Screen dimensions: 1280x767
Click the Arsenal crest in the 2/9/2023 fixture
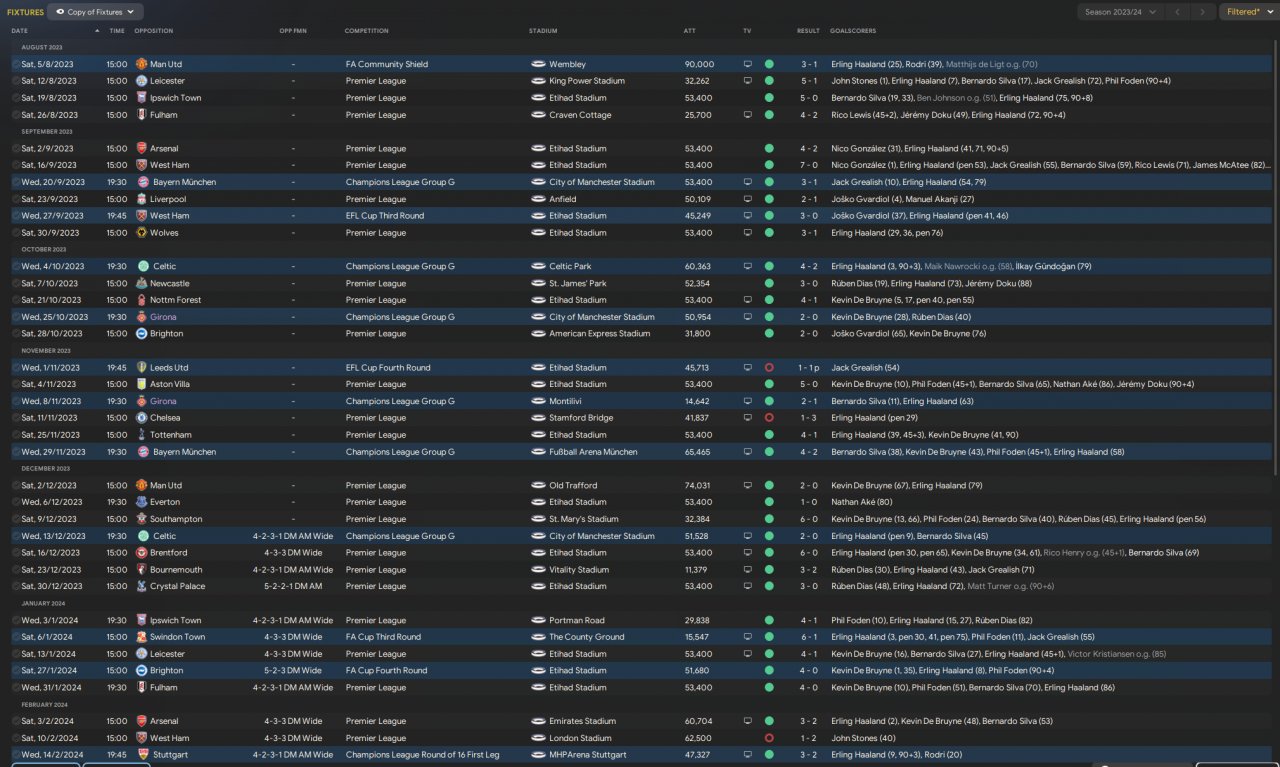(142, 149)
